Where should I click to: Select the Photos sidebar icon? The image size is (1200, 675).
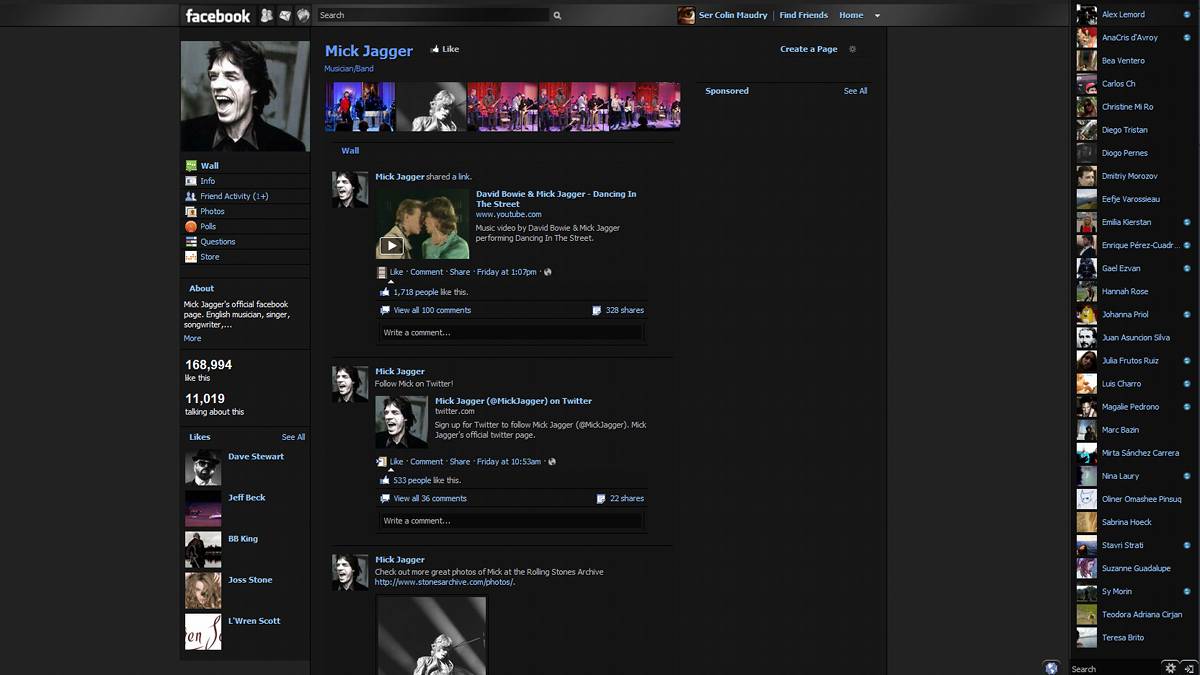(190, 211)
